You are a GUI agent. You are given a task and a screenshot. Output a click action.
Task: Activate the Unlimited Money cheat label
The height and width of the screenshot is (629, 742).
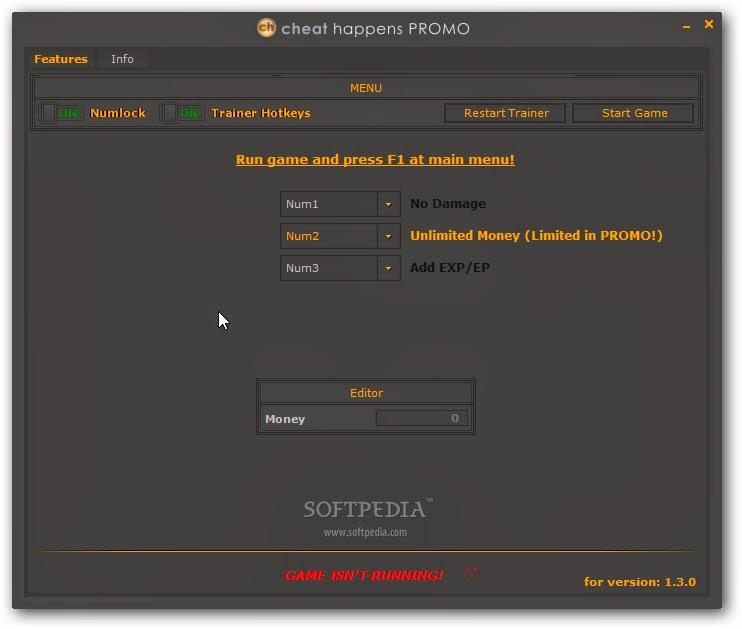pyautogui.click(x=536, y=236)
